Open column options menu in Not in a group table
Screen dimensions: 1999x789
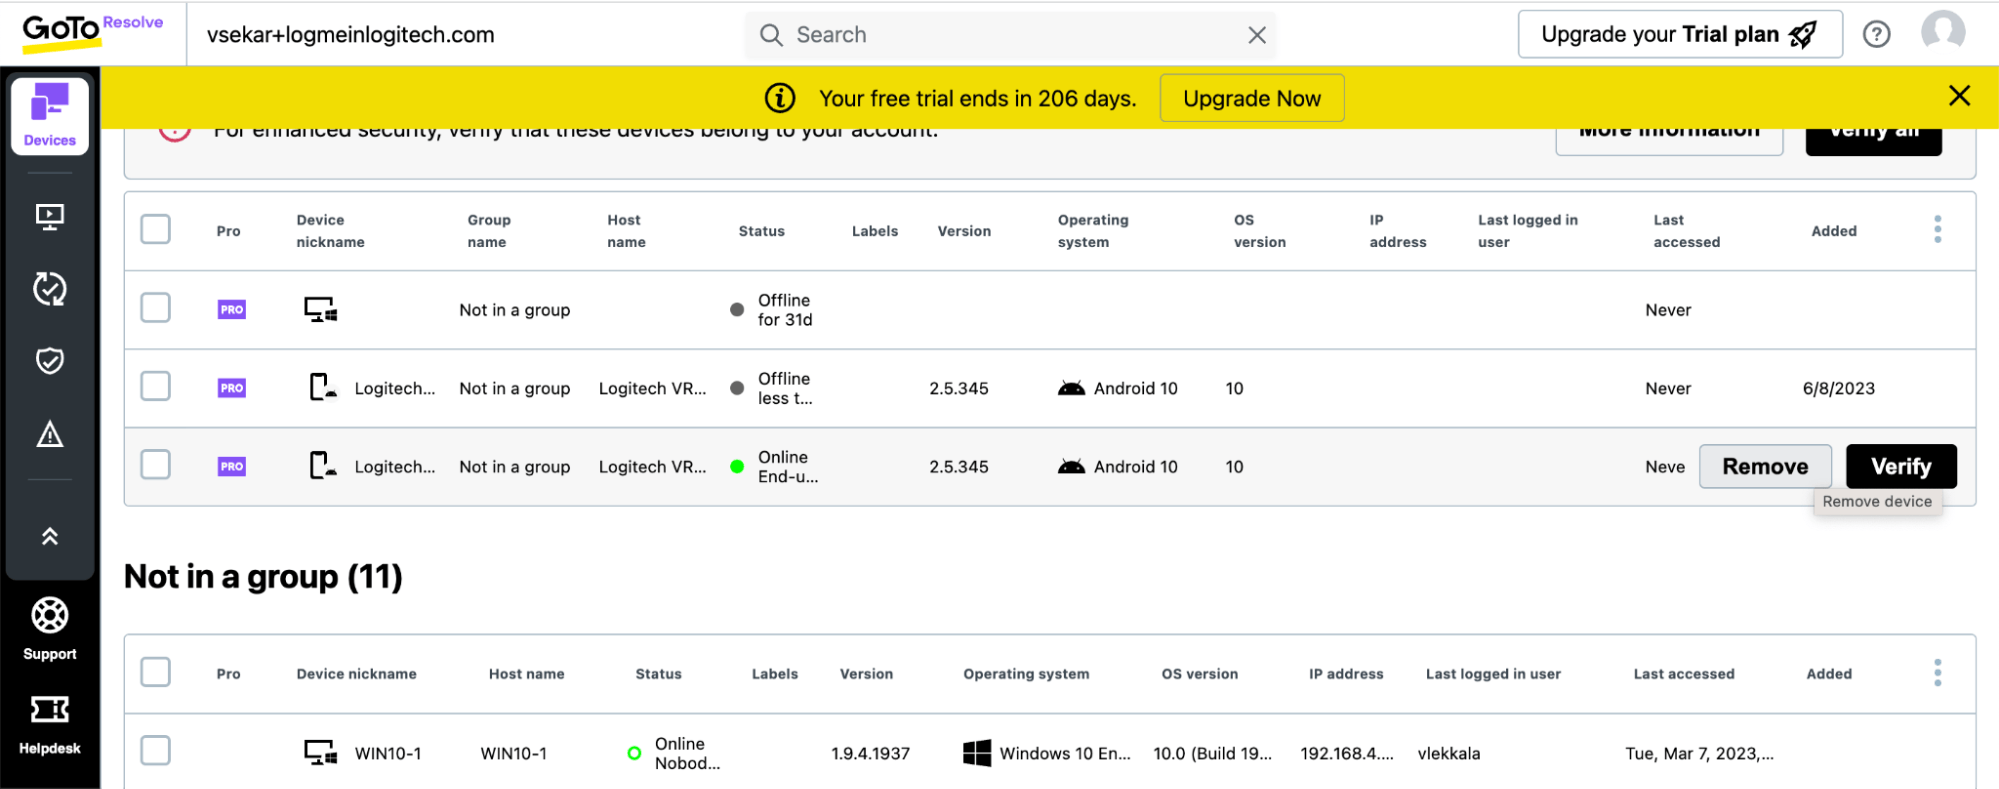pyautogui.click(x=1937, y=672)
